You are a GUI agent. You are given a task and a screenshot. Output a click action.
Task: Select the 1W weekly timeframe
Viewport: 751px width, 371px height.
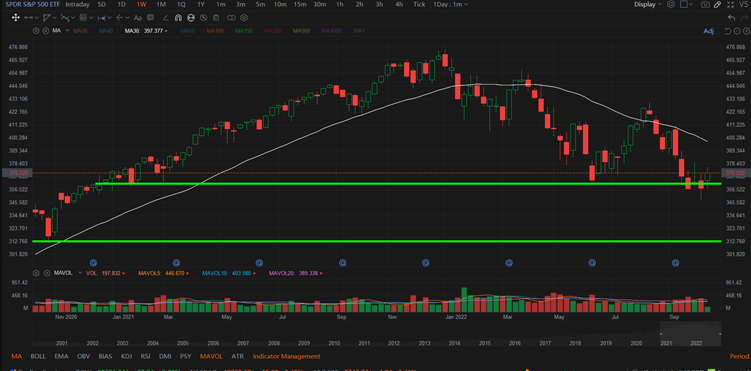(x=141, y=4)
